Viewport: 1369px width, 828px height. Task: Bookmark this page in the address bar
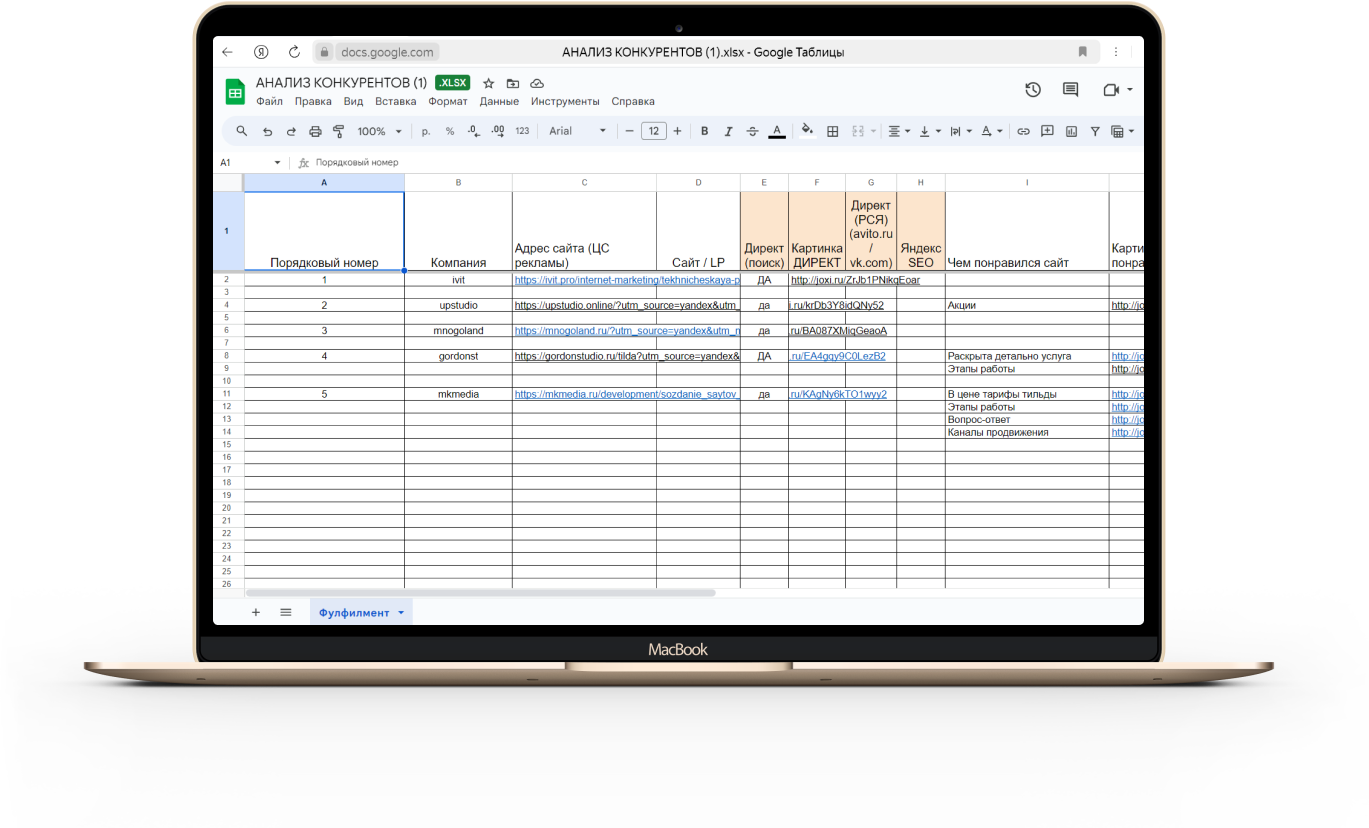(x=1082, y=52)
